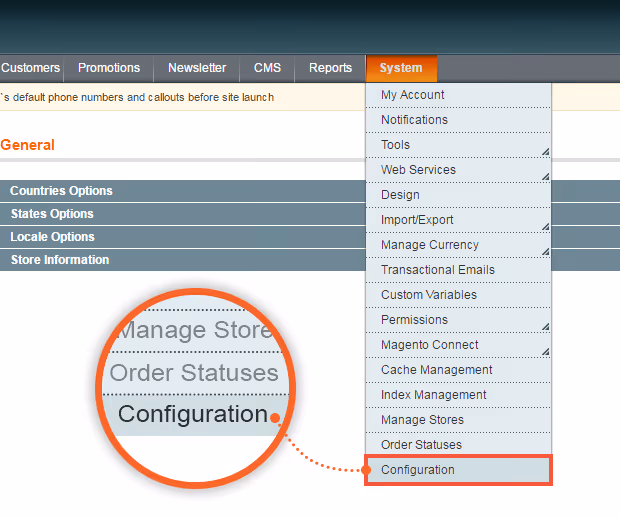Open Notifications in System menu
Viewport: 620px width, 517px height.
click(458, 120)
